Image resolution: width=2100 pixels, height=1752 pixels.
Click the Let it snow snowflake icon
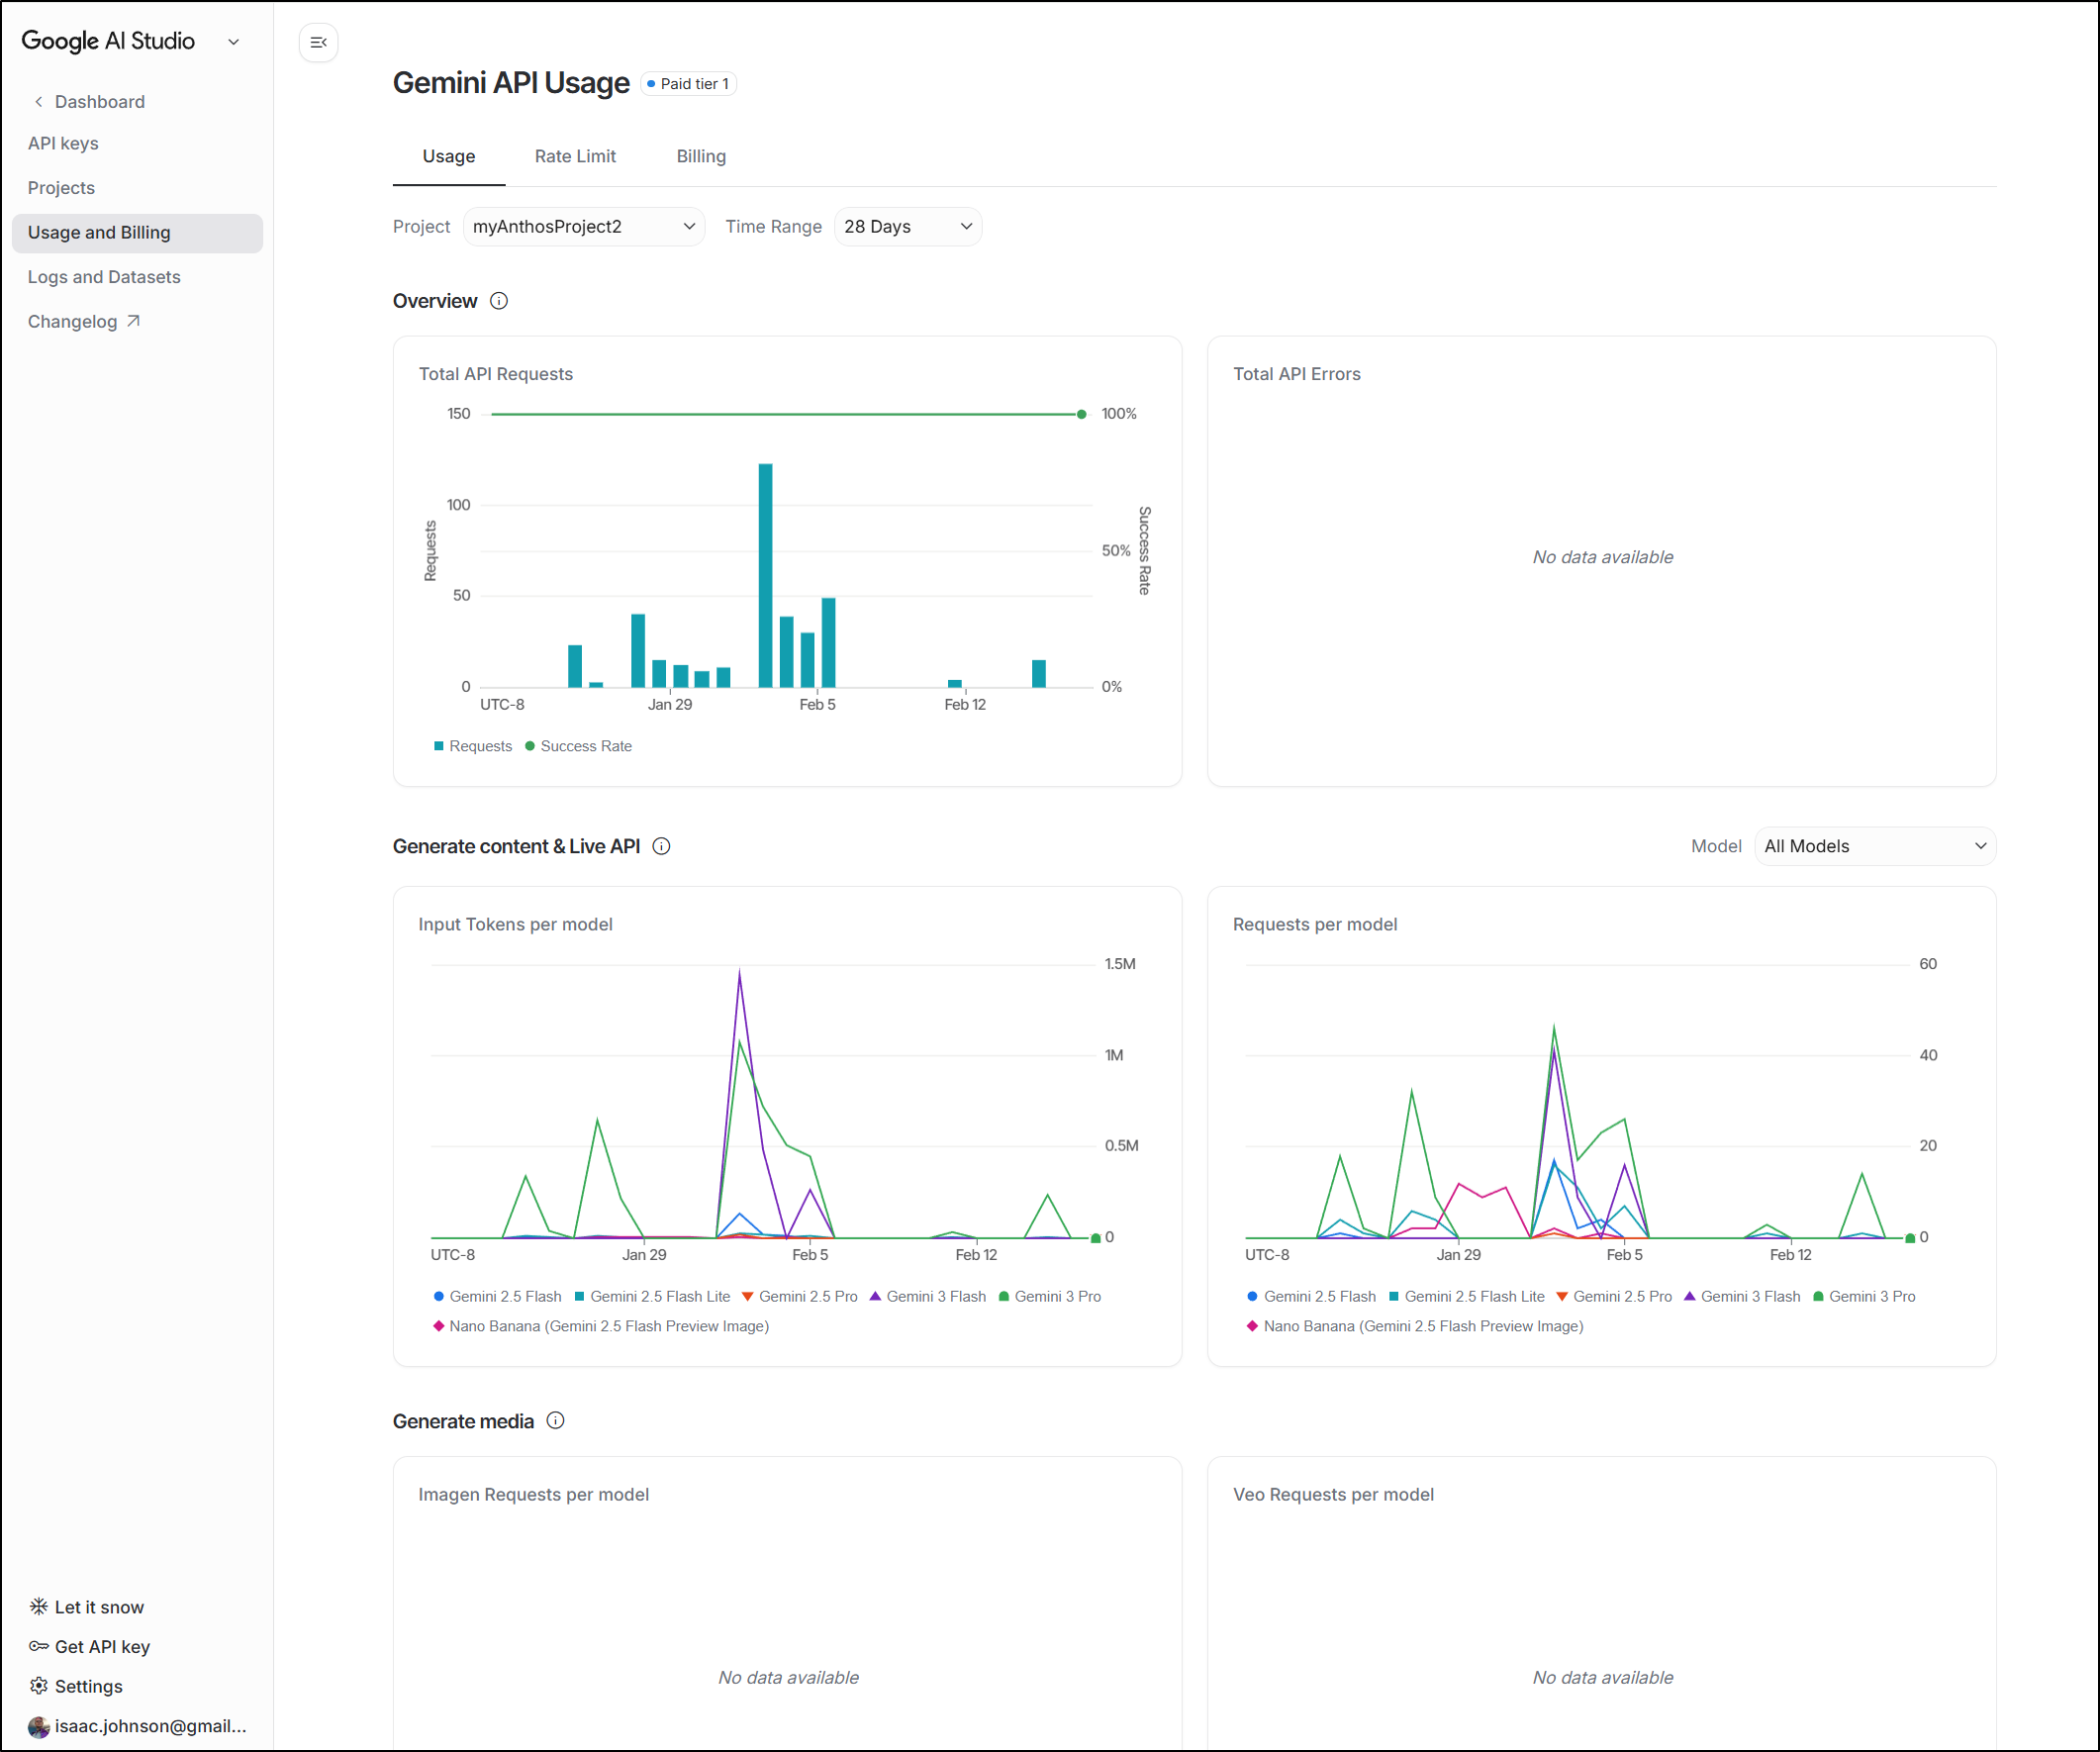(39, 1607)
